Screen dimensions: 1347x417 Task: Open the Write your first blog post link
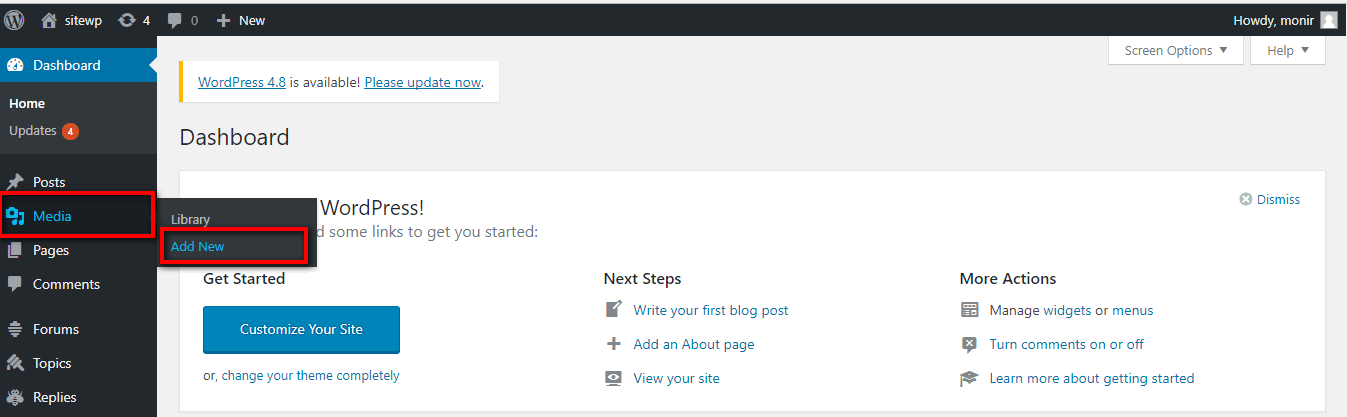tap(711, 310)
